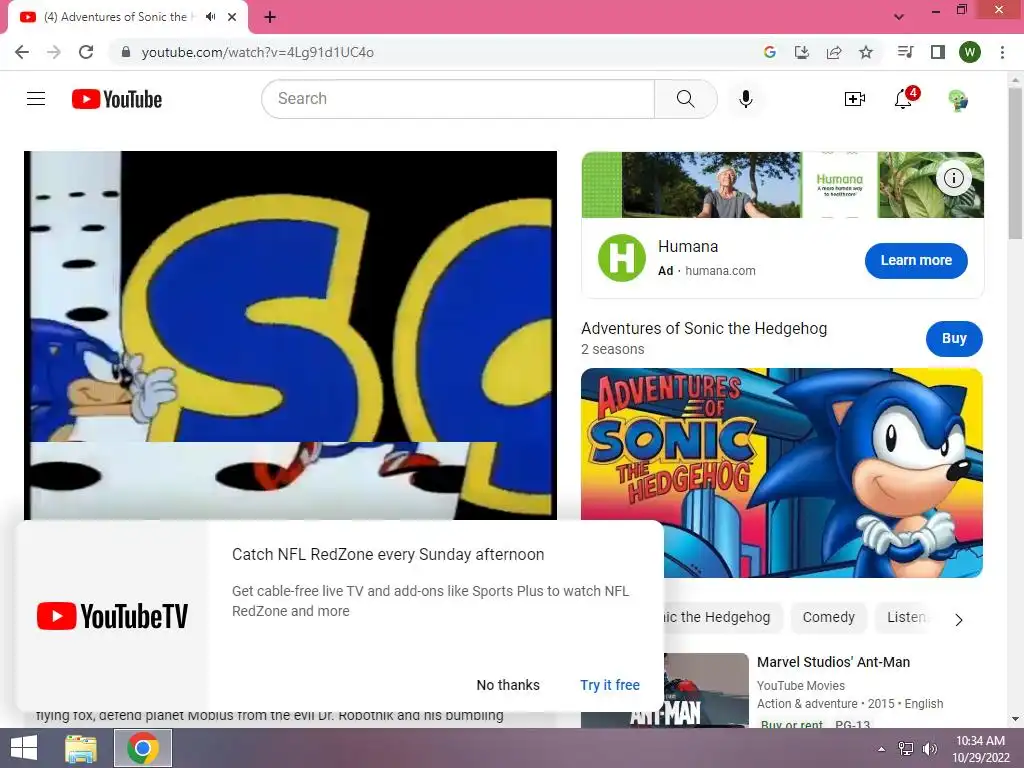Image resolution: width=1024 pixels, height=768 pixels.
Task: Bookmark this tab with star icon
Action: (865, 52)
